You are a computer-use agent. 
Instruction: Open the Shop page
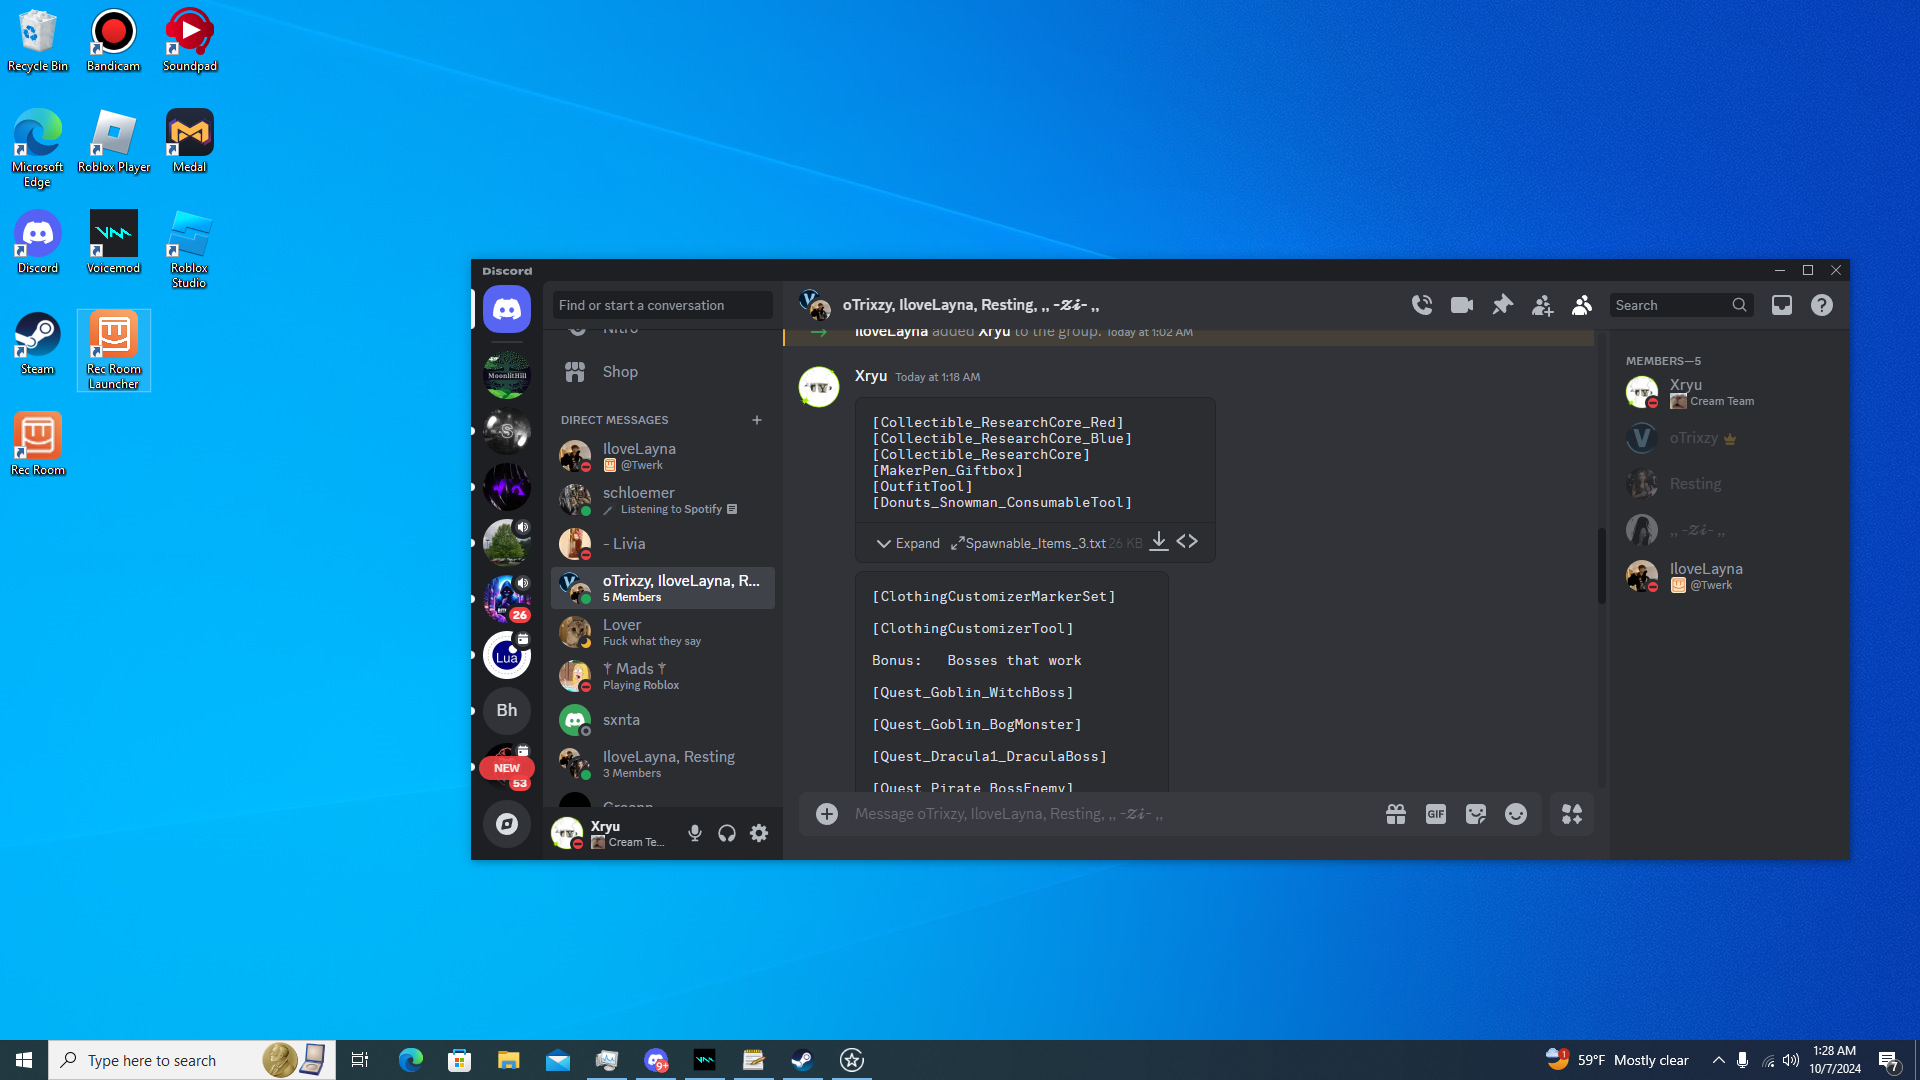click(x=620, y=372)
